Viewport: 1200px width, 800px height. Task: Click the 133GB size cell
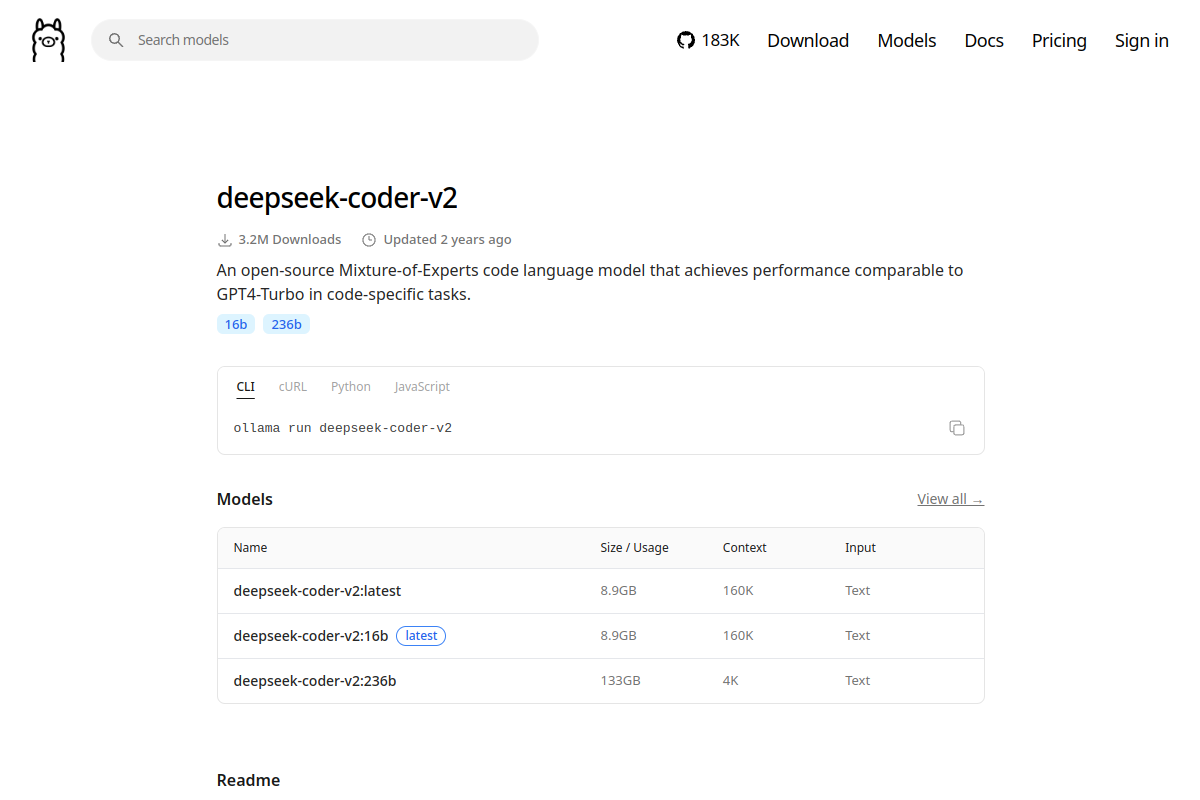[620, 681]
